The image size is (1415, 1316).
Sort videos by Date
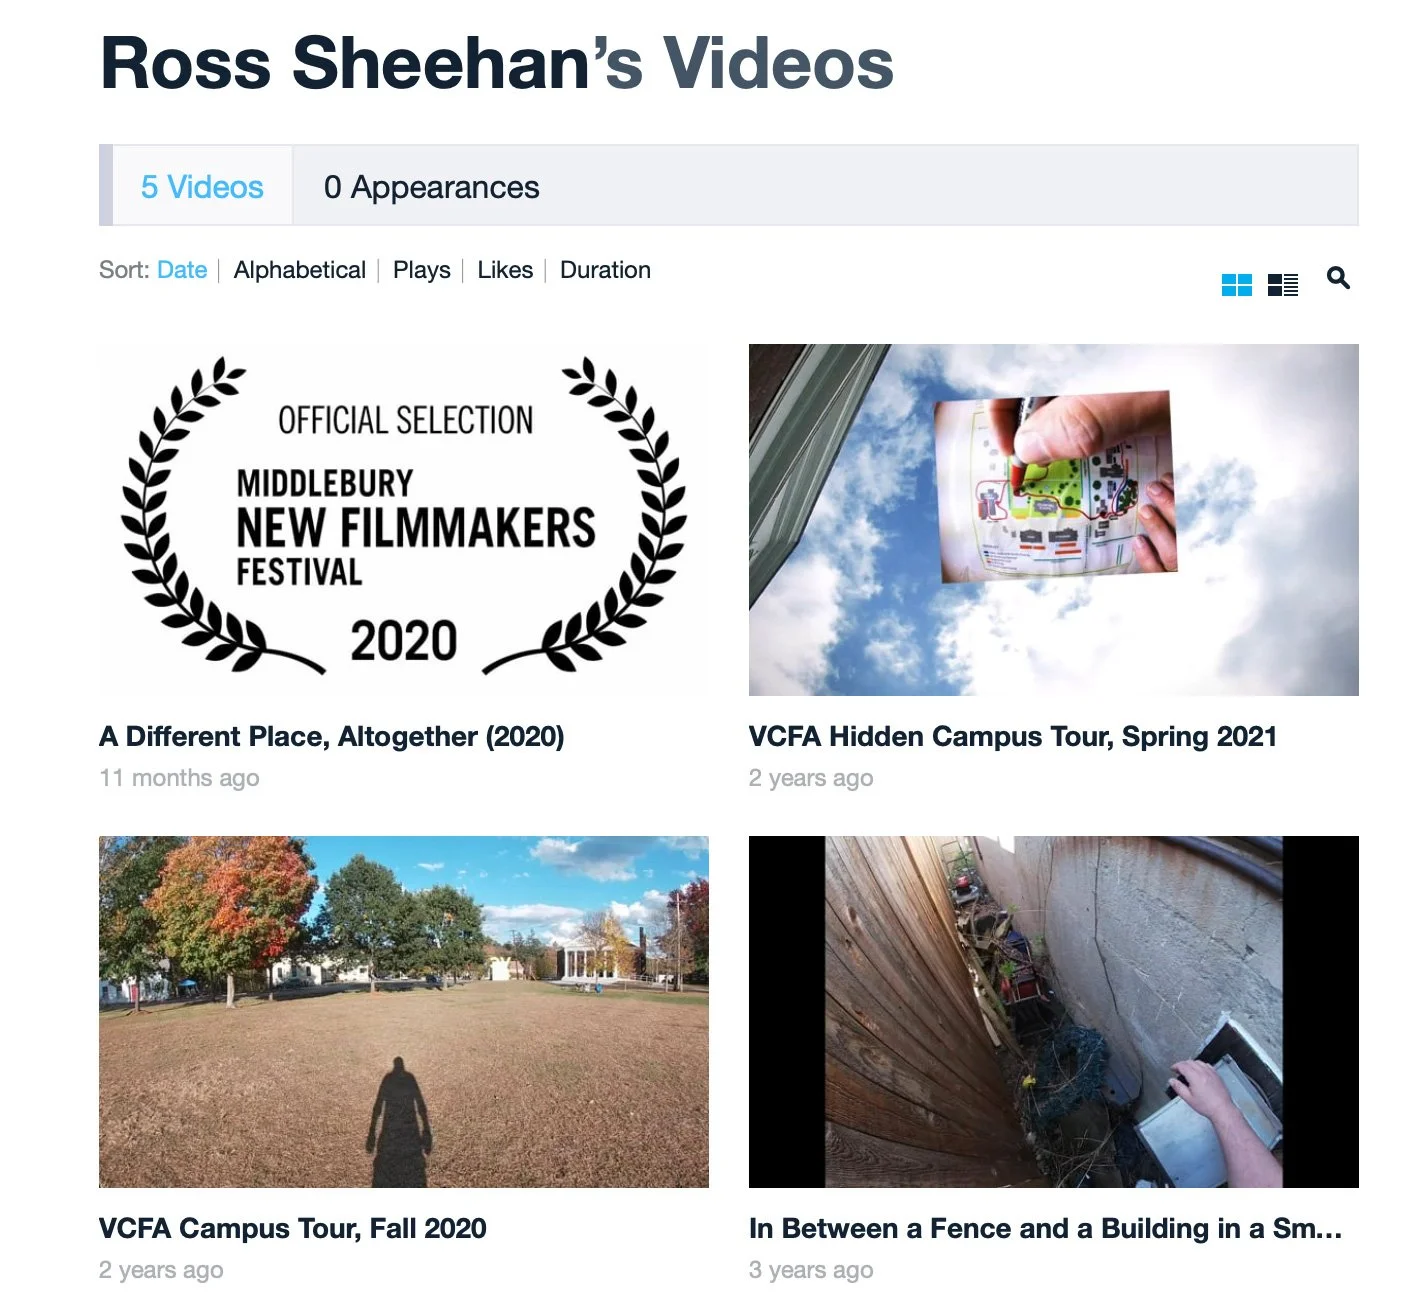[182, 270]
